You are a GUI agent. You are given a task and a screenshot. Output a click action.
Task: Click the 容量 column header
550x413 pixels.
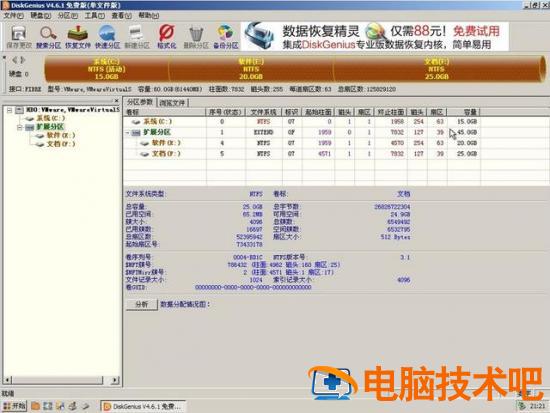pyautogui.click(x=464, y=112)
